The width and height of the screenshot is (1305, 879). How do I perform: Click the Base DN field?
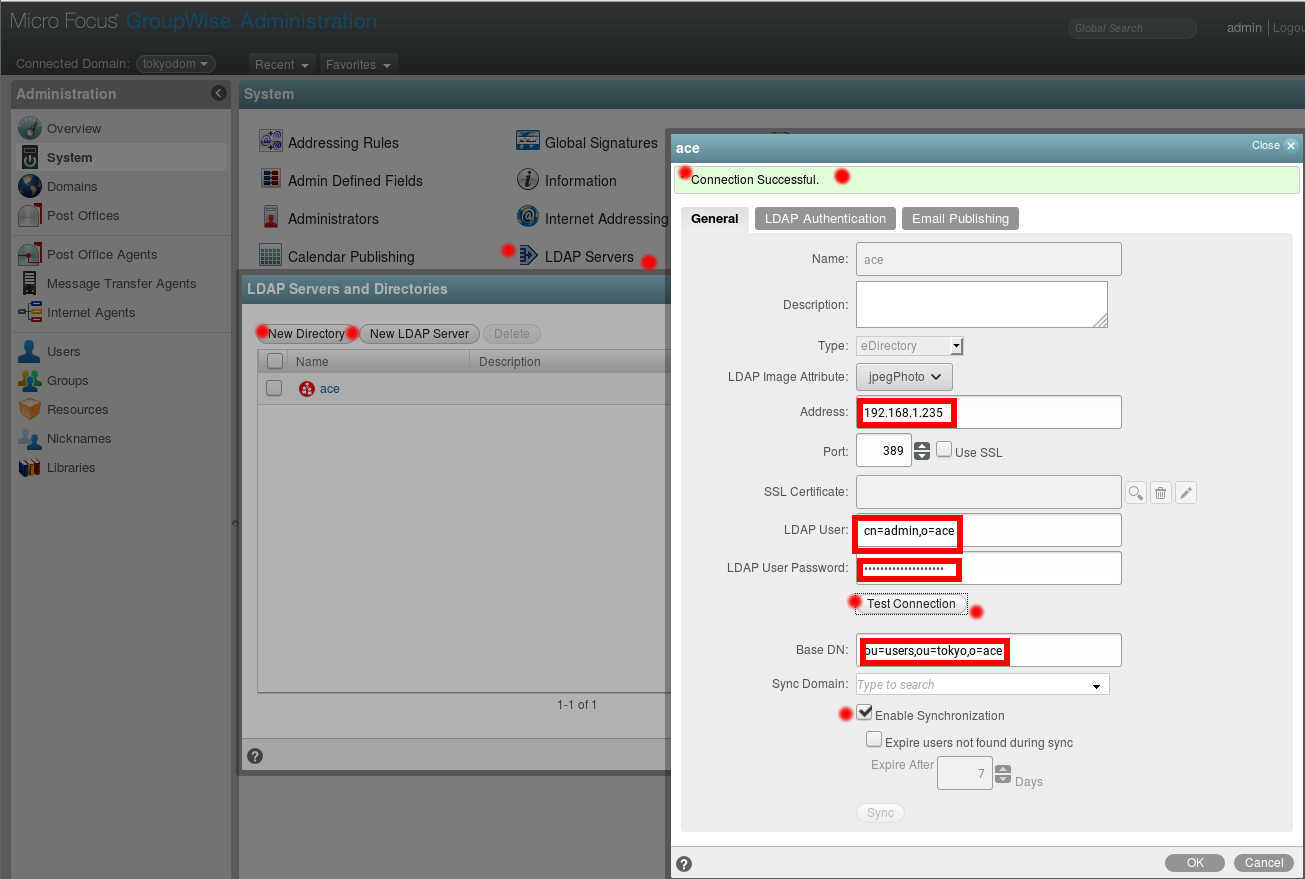click(989, 650)
